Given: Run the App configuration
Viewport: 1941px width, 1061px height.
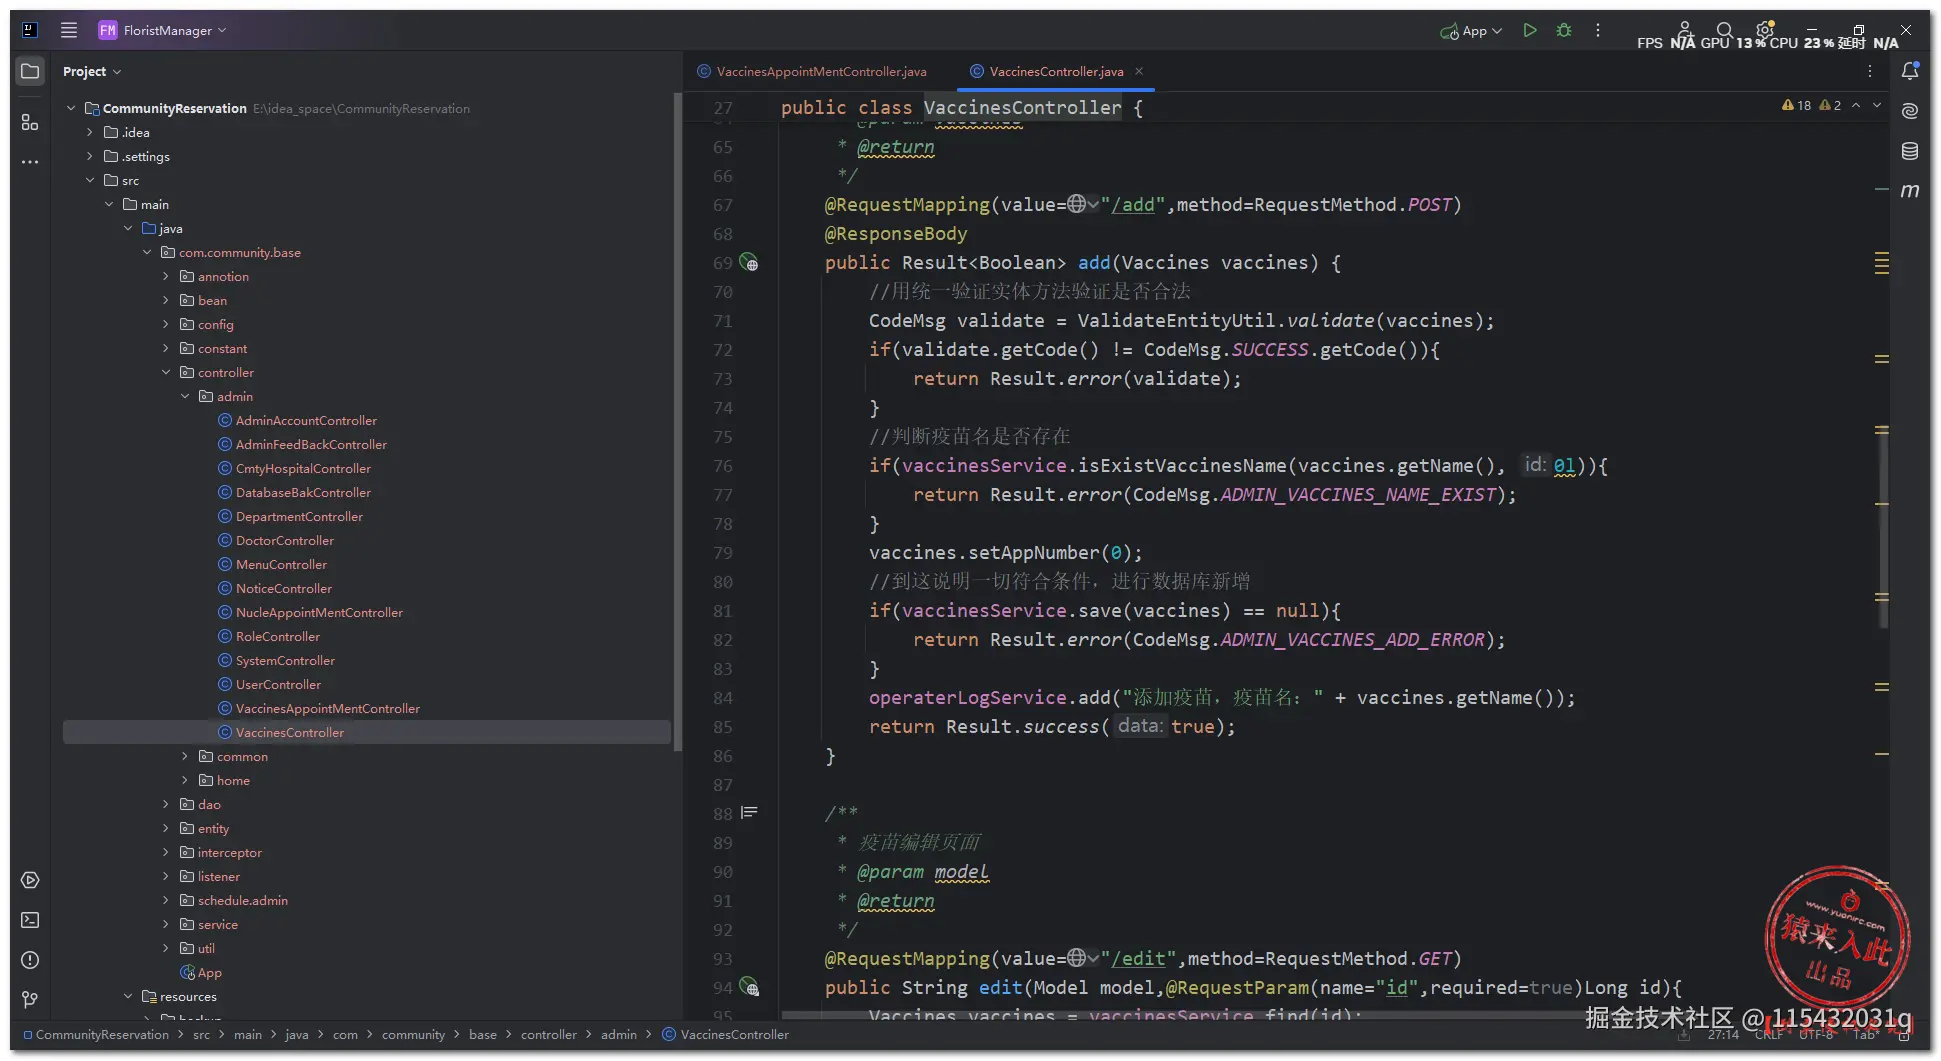Looking at the screenshot, I should click(x=1530, y=30).
